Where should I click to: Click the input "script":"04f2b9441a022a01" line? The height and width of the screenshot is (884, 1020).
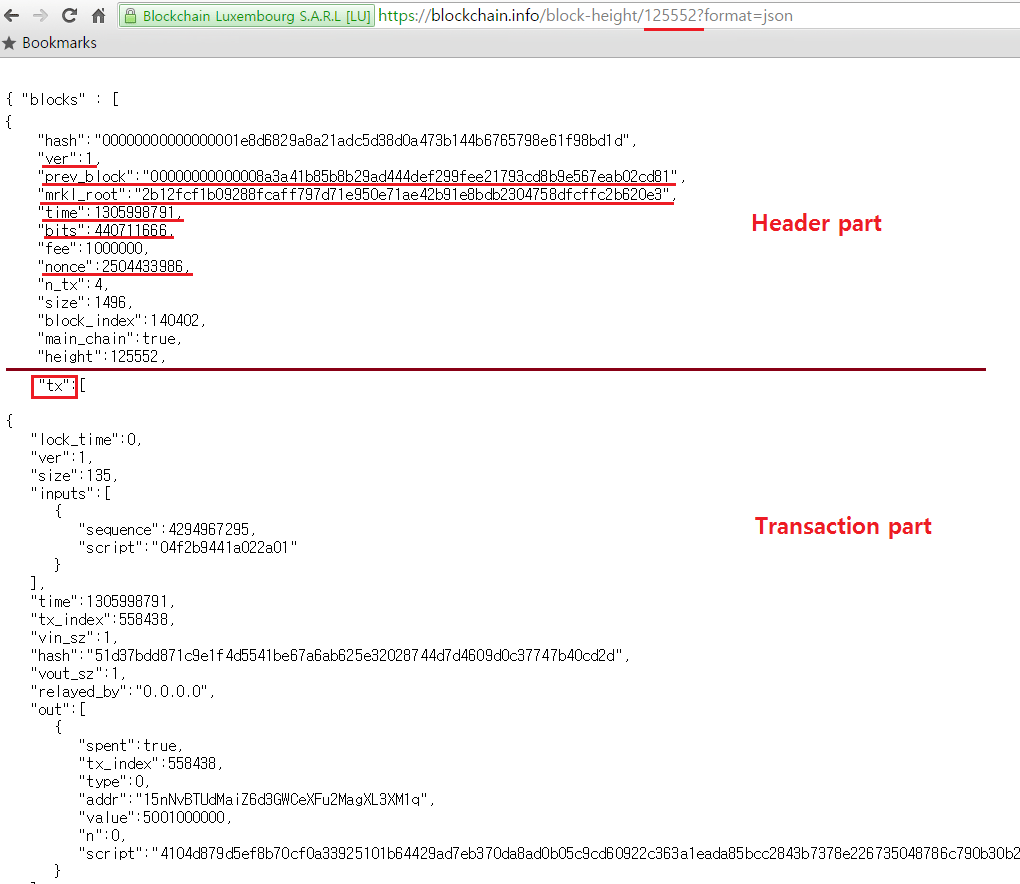tap(188, 548)
